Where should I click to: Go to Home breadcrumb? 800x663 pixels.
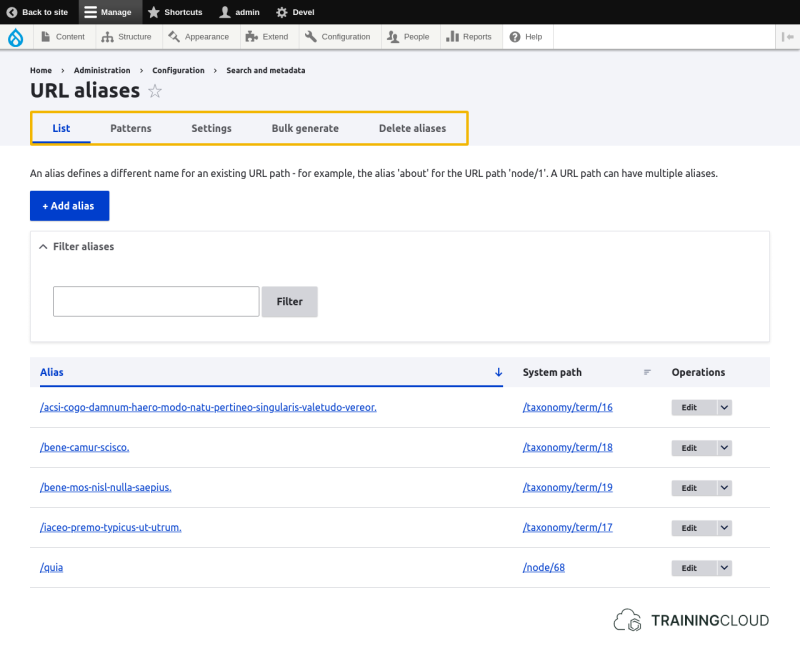[x=41, y=70]
